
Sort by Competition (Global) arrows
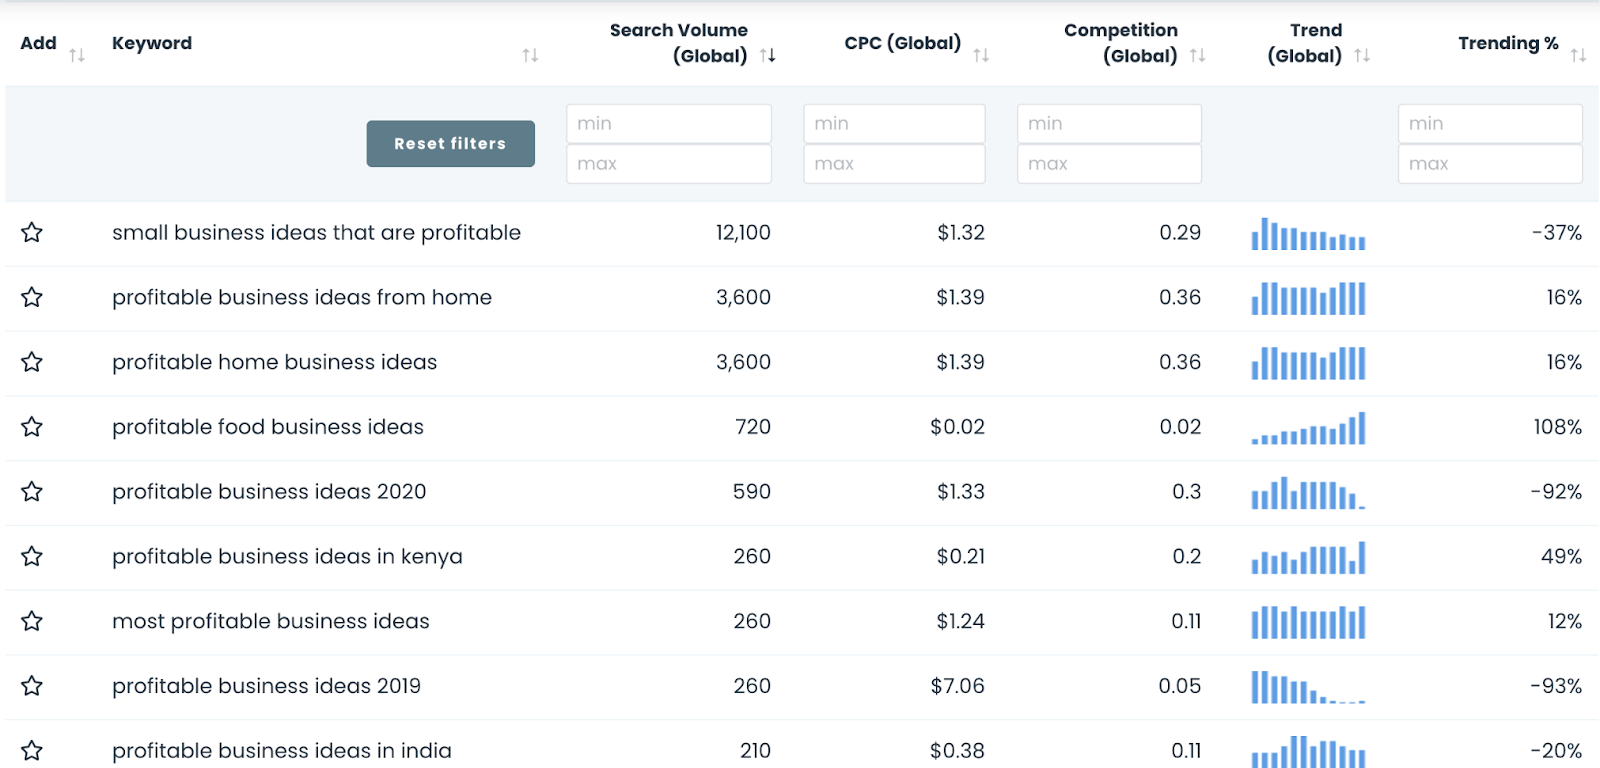(x=1197, y=56)
